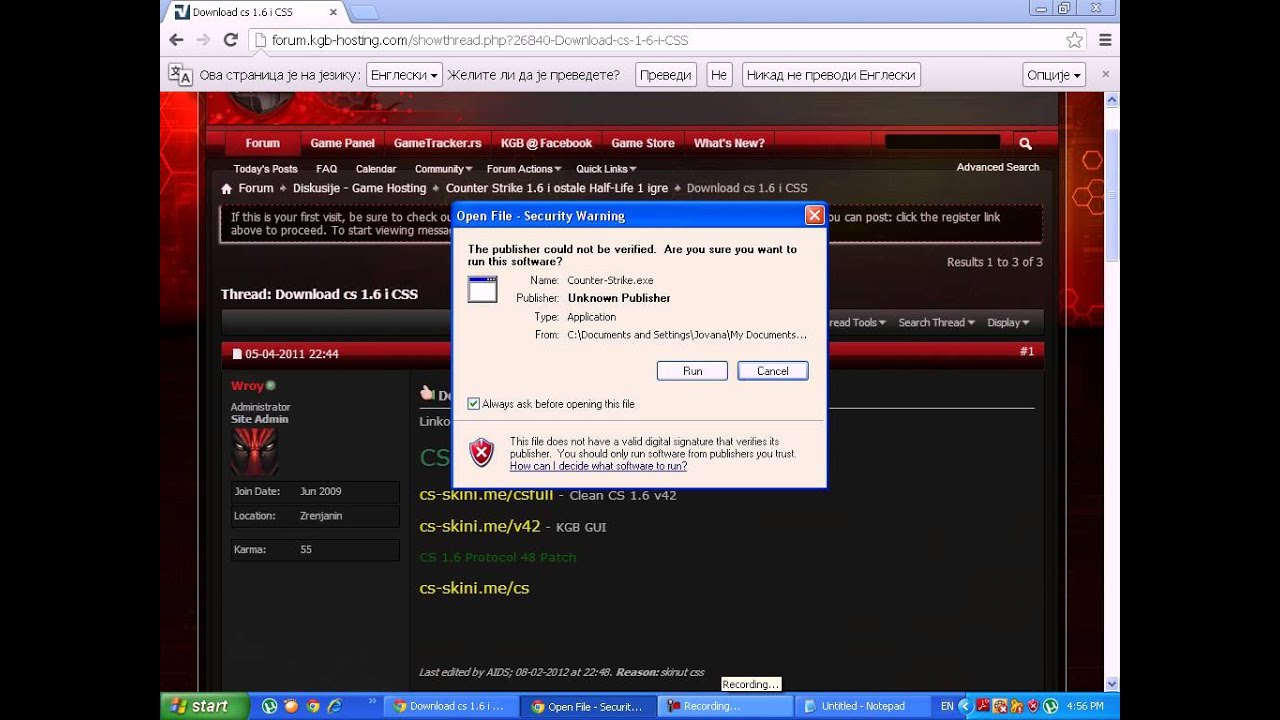This screenshot has width=1280, height=720.
Task: Click the Wroy username link
Action: (247, 386)
